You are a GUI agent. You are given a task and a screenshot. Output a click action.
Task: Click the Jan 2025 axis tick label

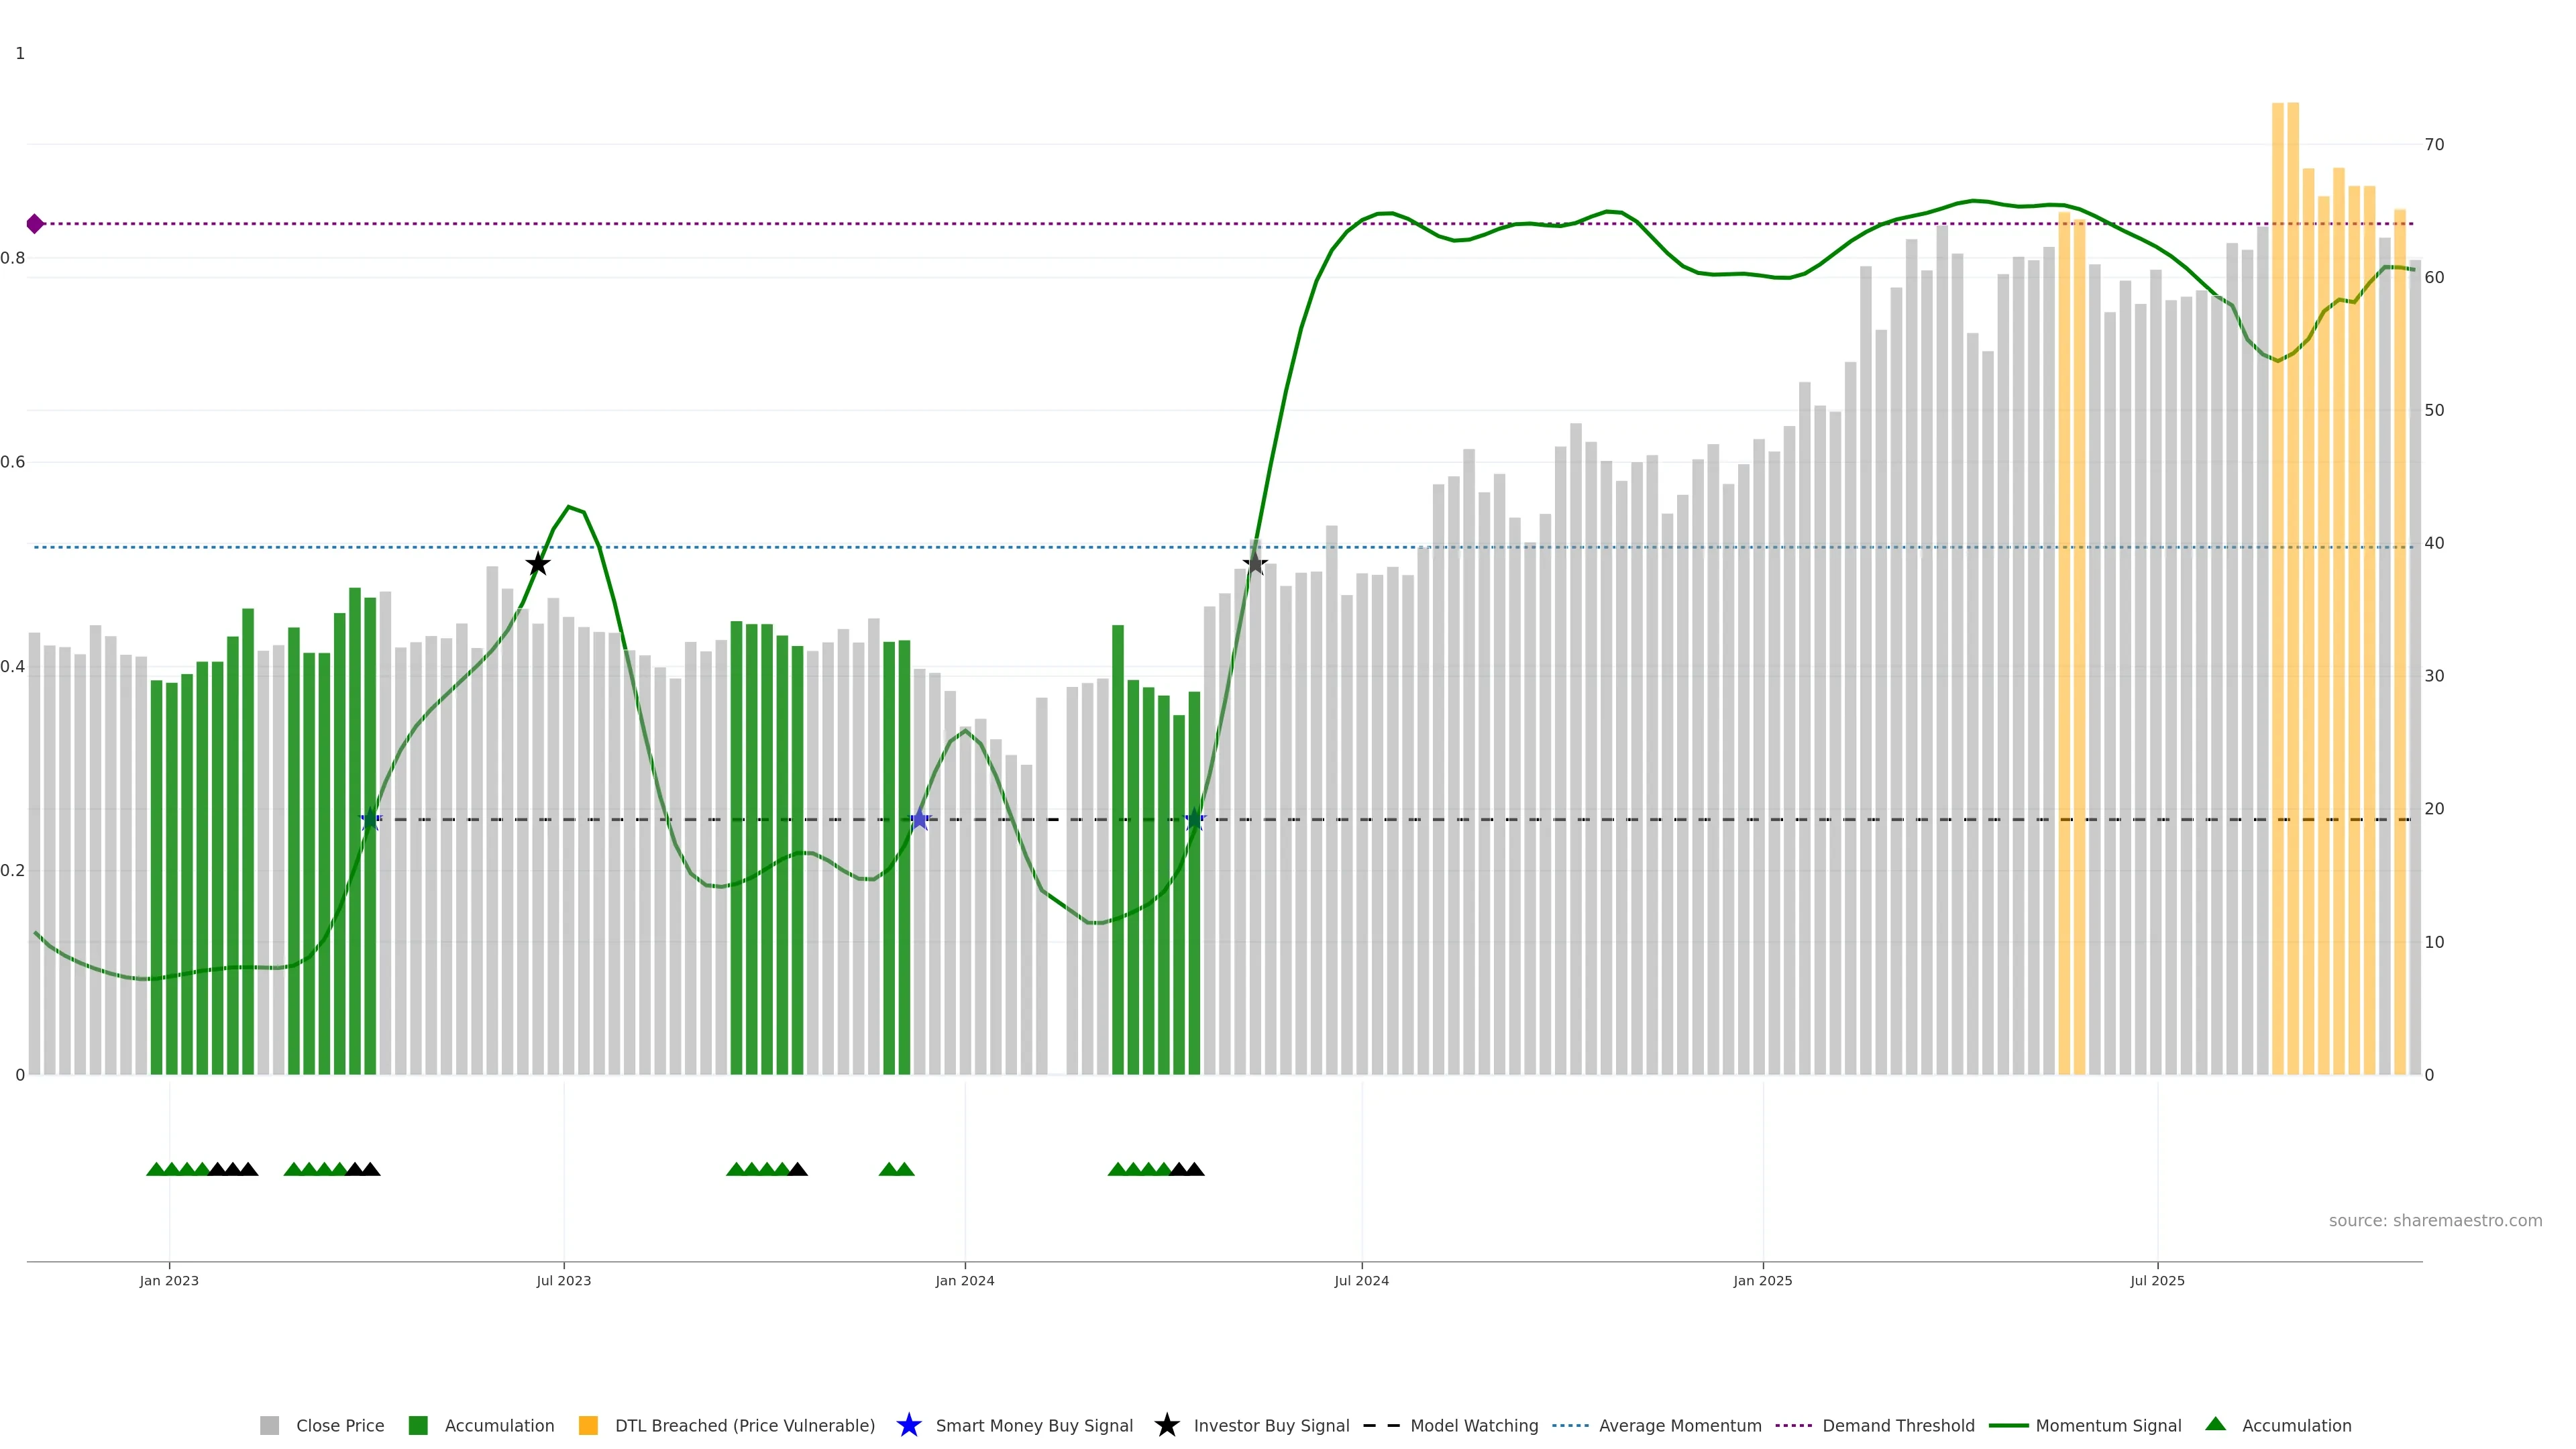[1762, 1281]
